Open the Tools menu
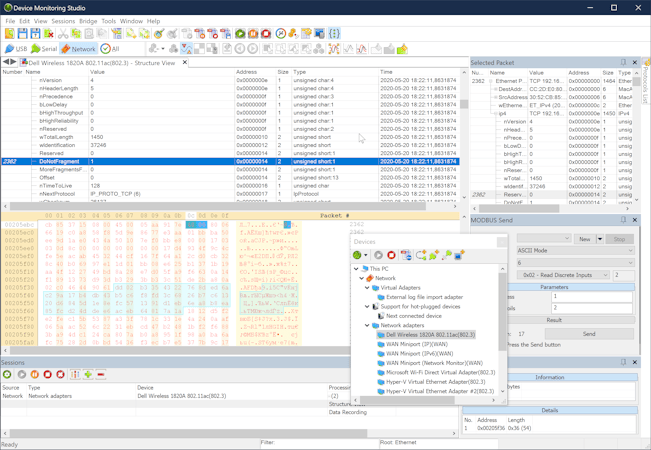Viewport: 651px width, 450px height. [108, 21]
